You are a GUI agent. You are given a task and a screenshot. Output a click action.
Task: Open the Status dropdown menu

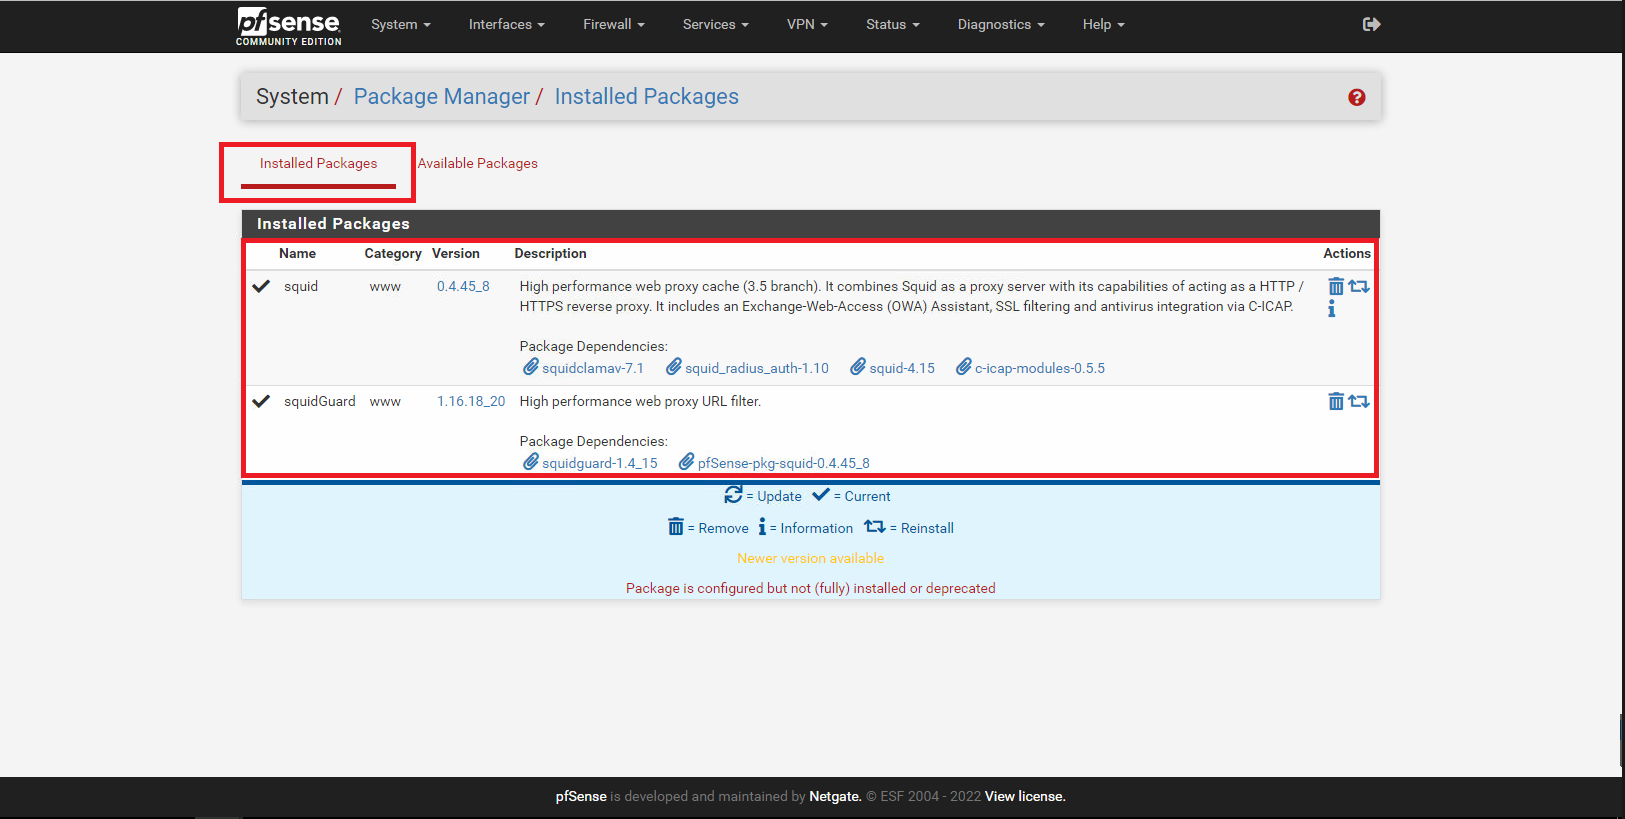point(893,24)
